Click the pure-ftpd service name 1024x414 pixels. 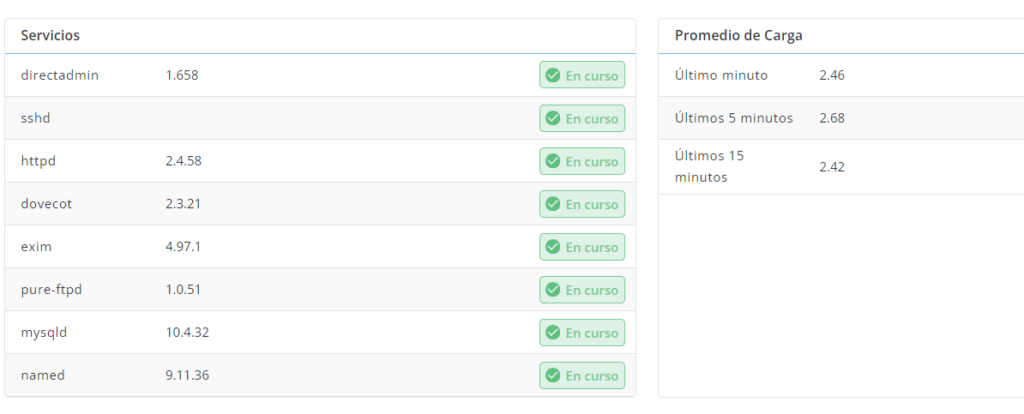51,290
